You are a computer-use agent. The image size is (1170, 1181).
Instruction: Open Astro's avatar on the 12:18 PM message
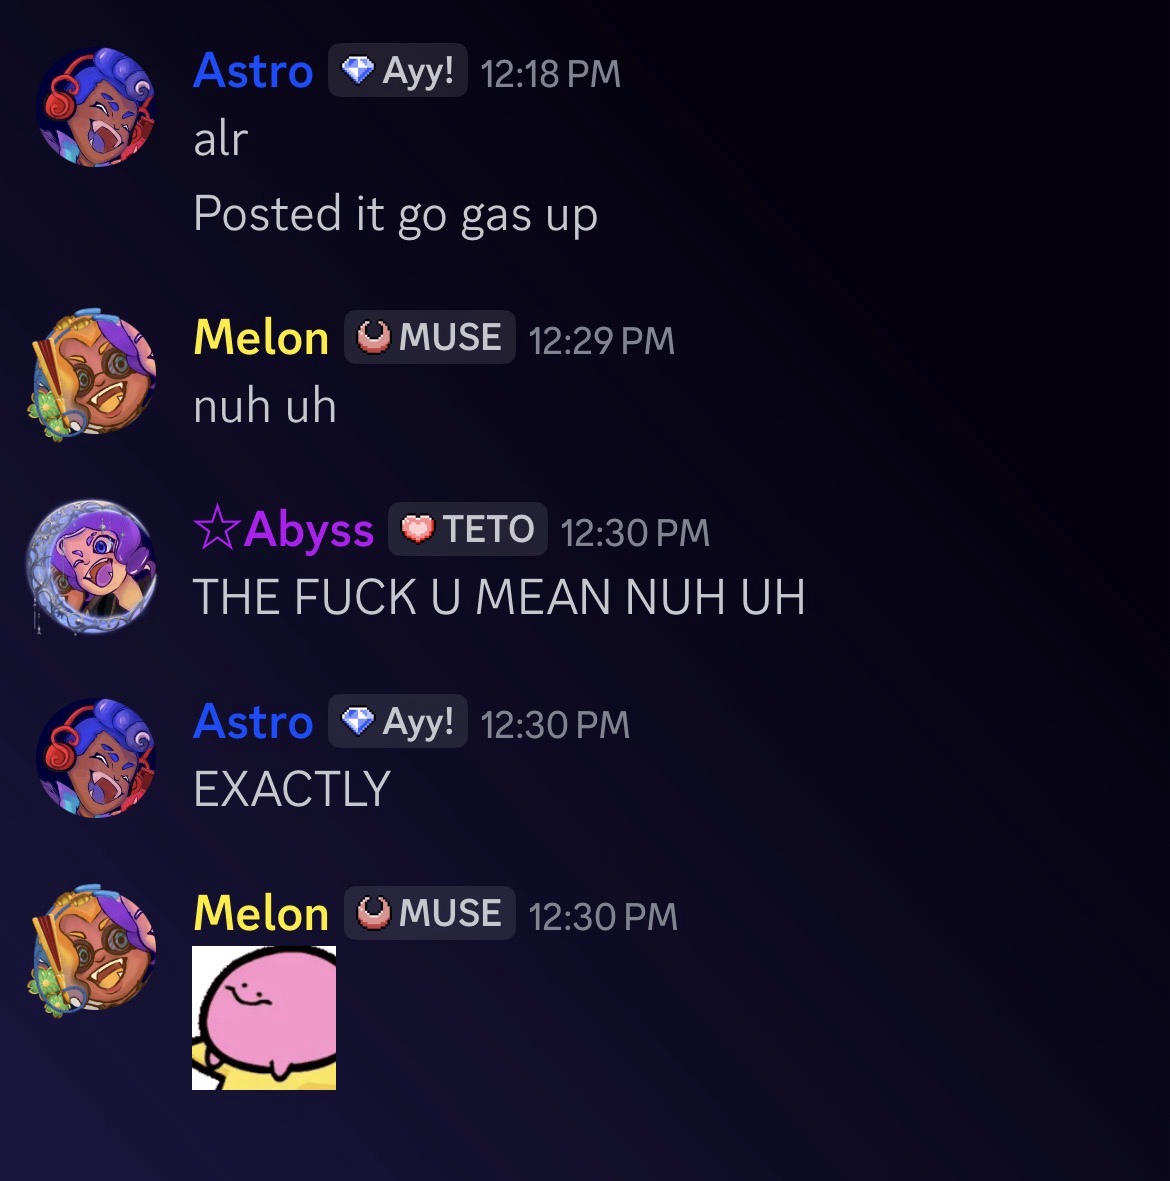(96, 107)
